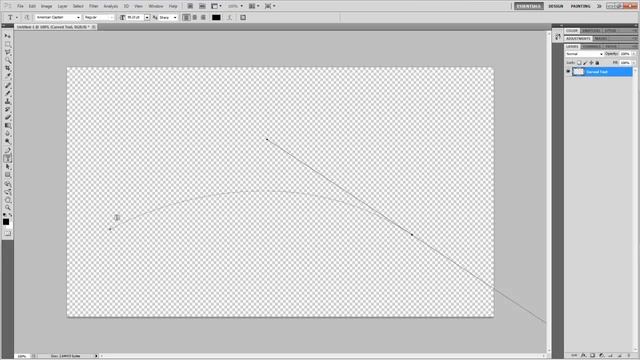Viewport: 640px width, 360px height.
Task: Add a layer style with fx icon
Action: point(583,356)
